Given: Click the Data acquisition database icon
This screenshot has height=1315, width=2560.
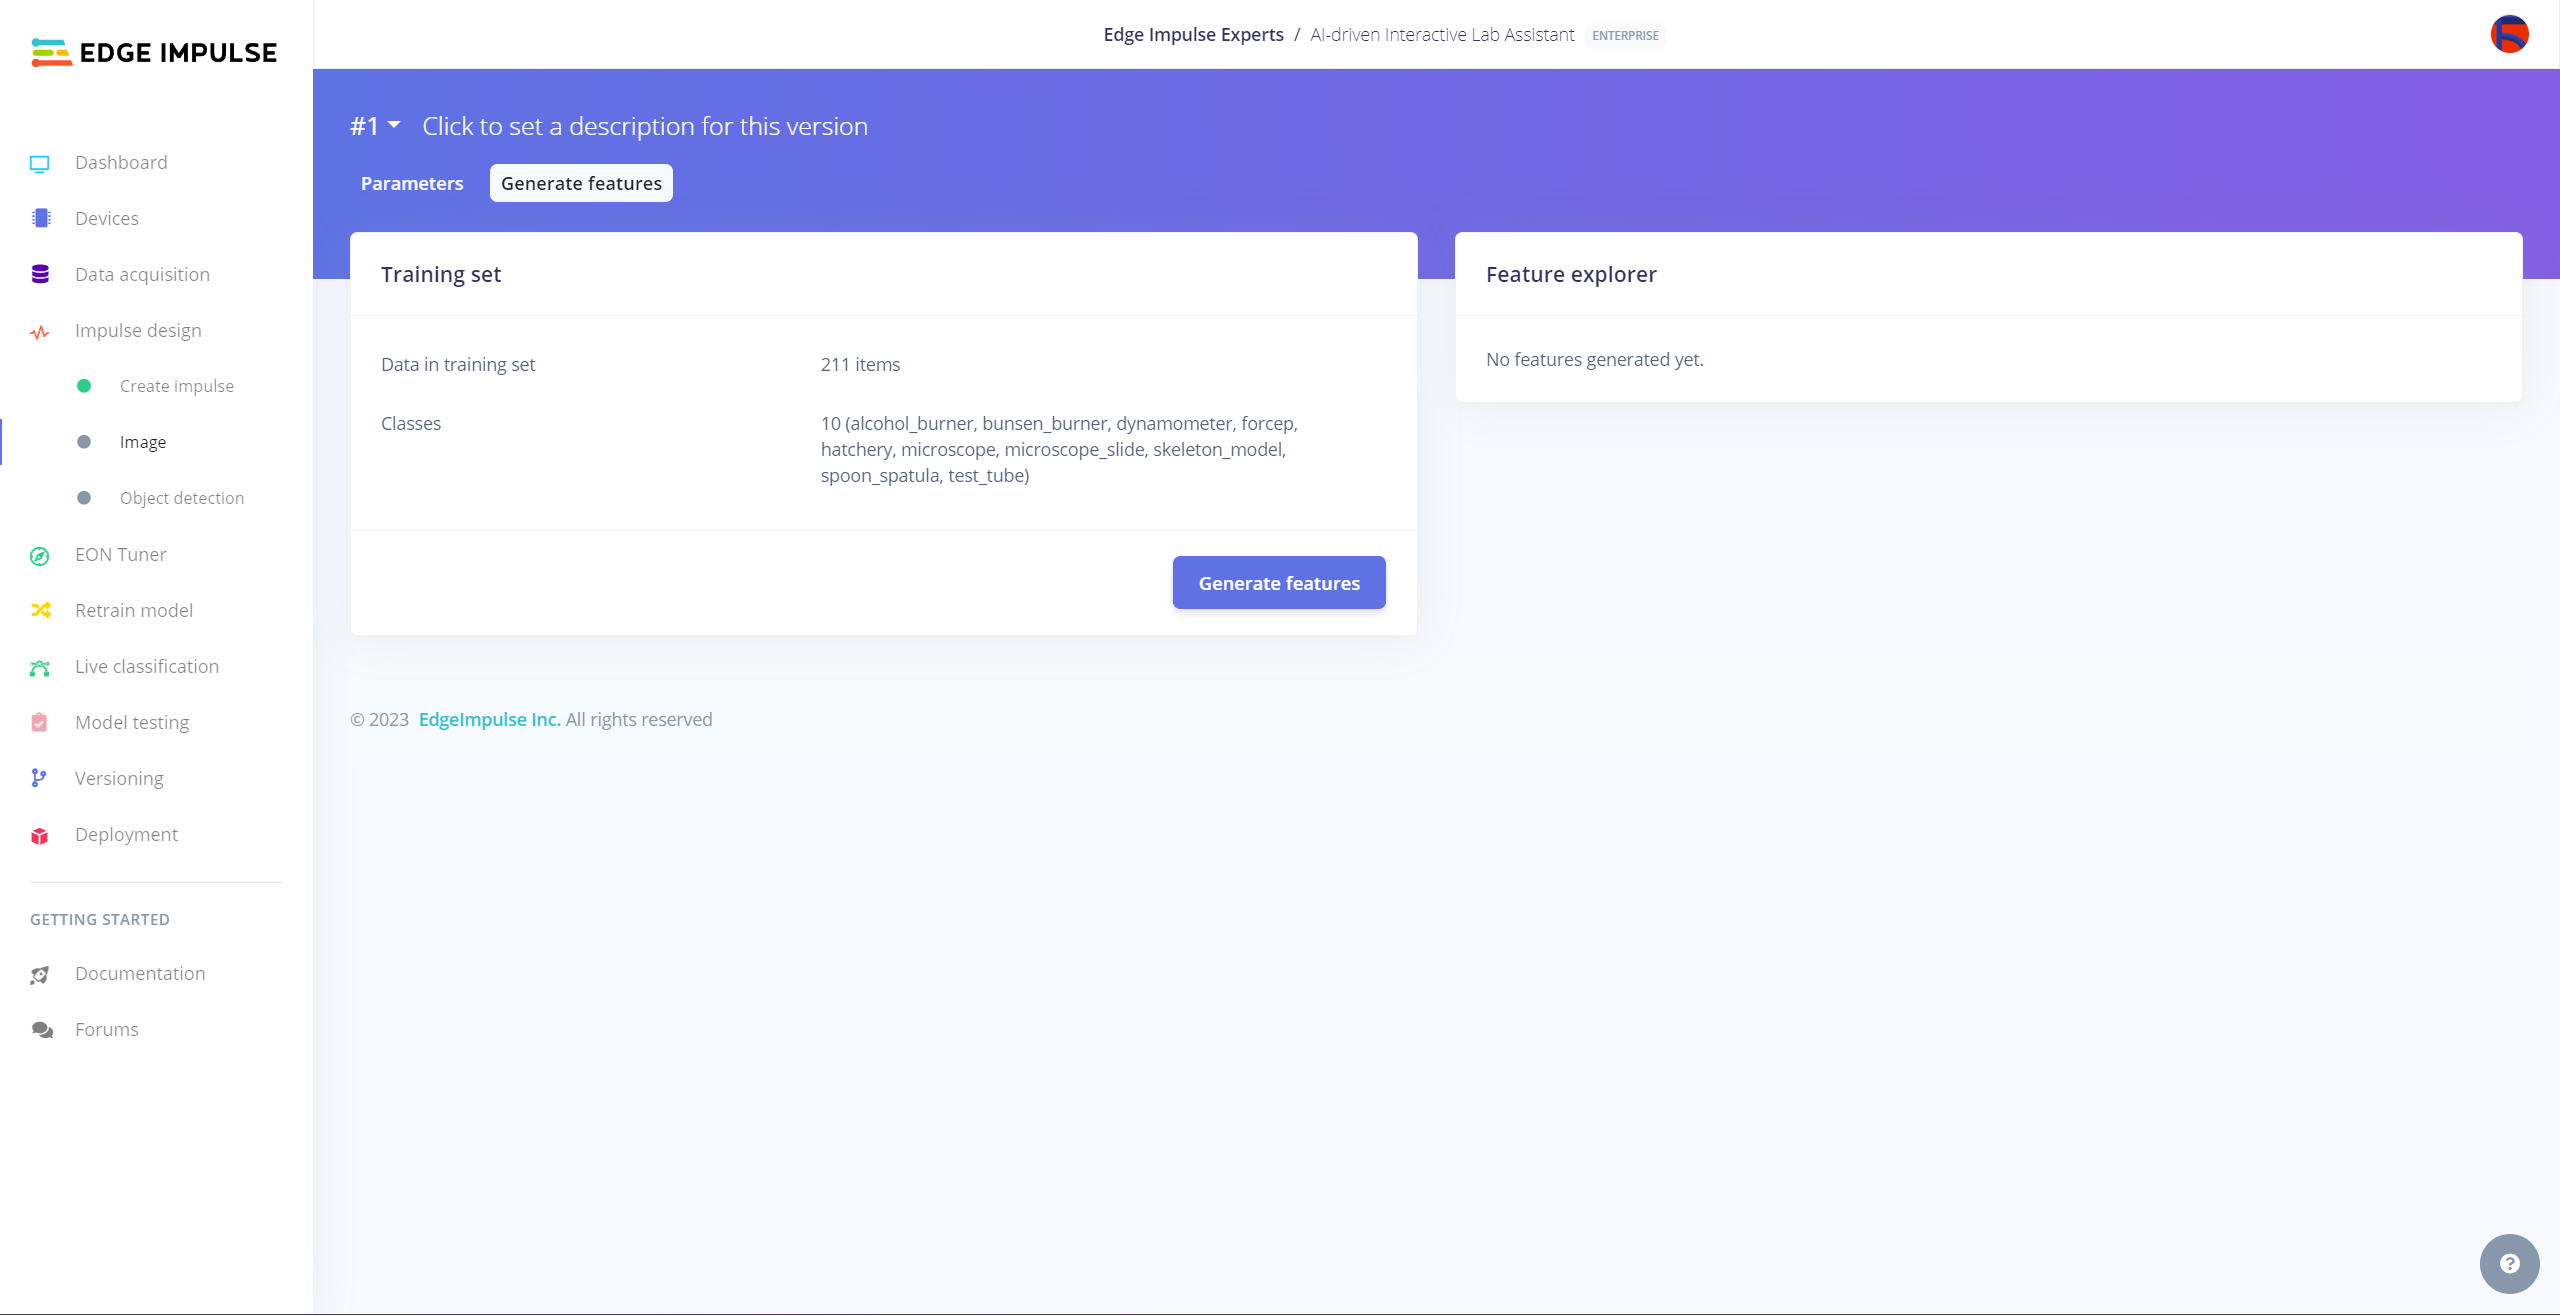Looking at the screenshot, I should pos(40,274).
